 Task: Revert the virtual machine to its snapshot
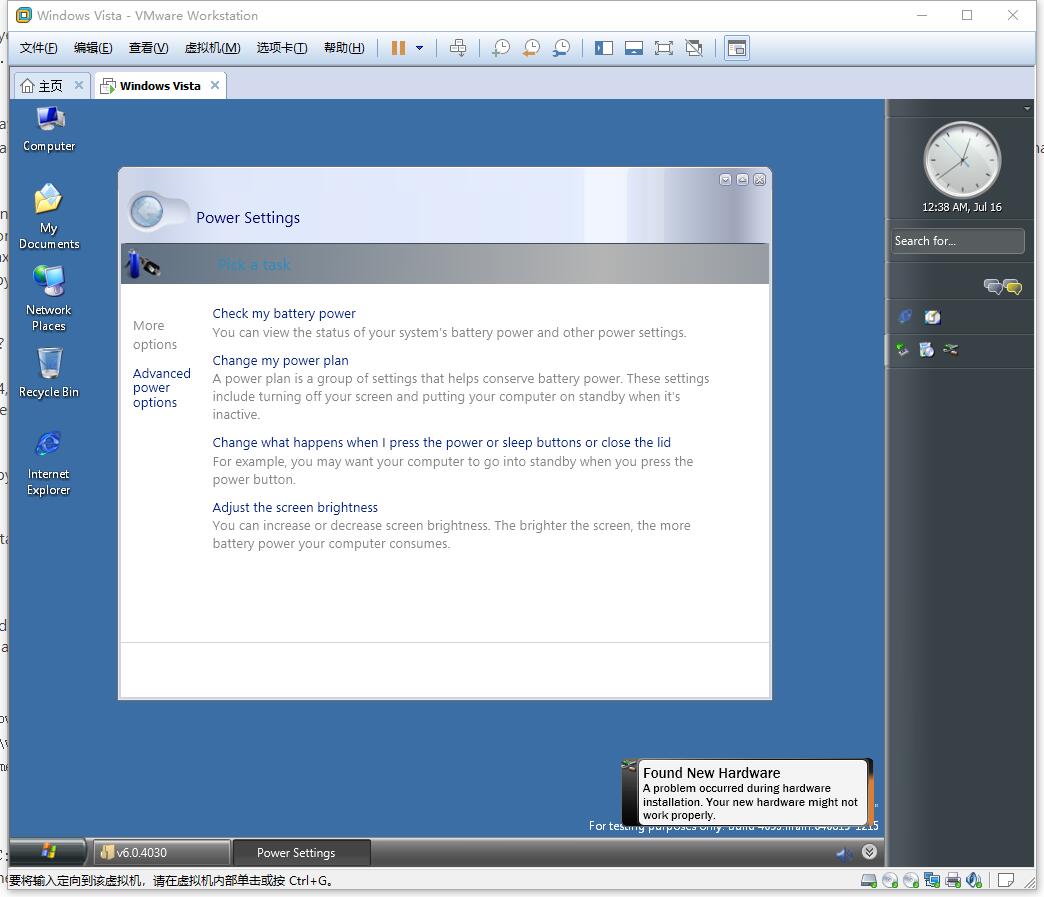(531, 48)
